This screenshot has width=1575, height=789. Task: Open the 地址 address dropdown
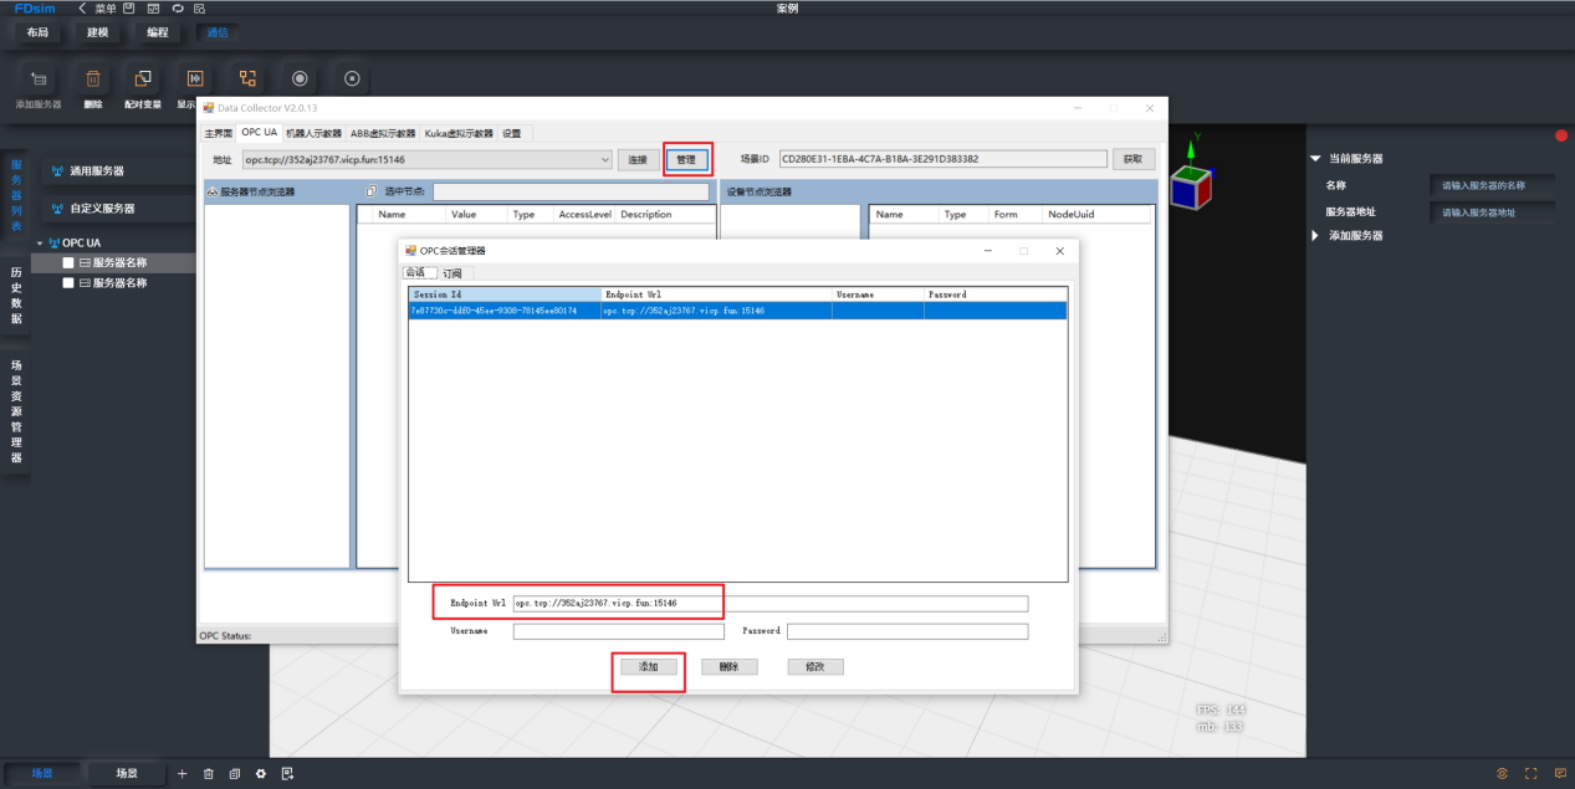point(605,159)
